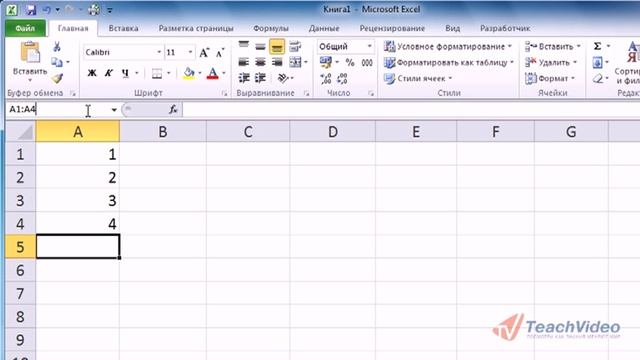Viewport: 640px width, 360px height.
Task: Open fill color dropdown arrow
Action: coord(200,73)
